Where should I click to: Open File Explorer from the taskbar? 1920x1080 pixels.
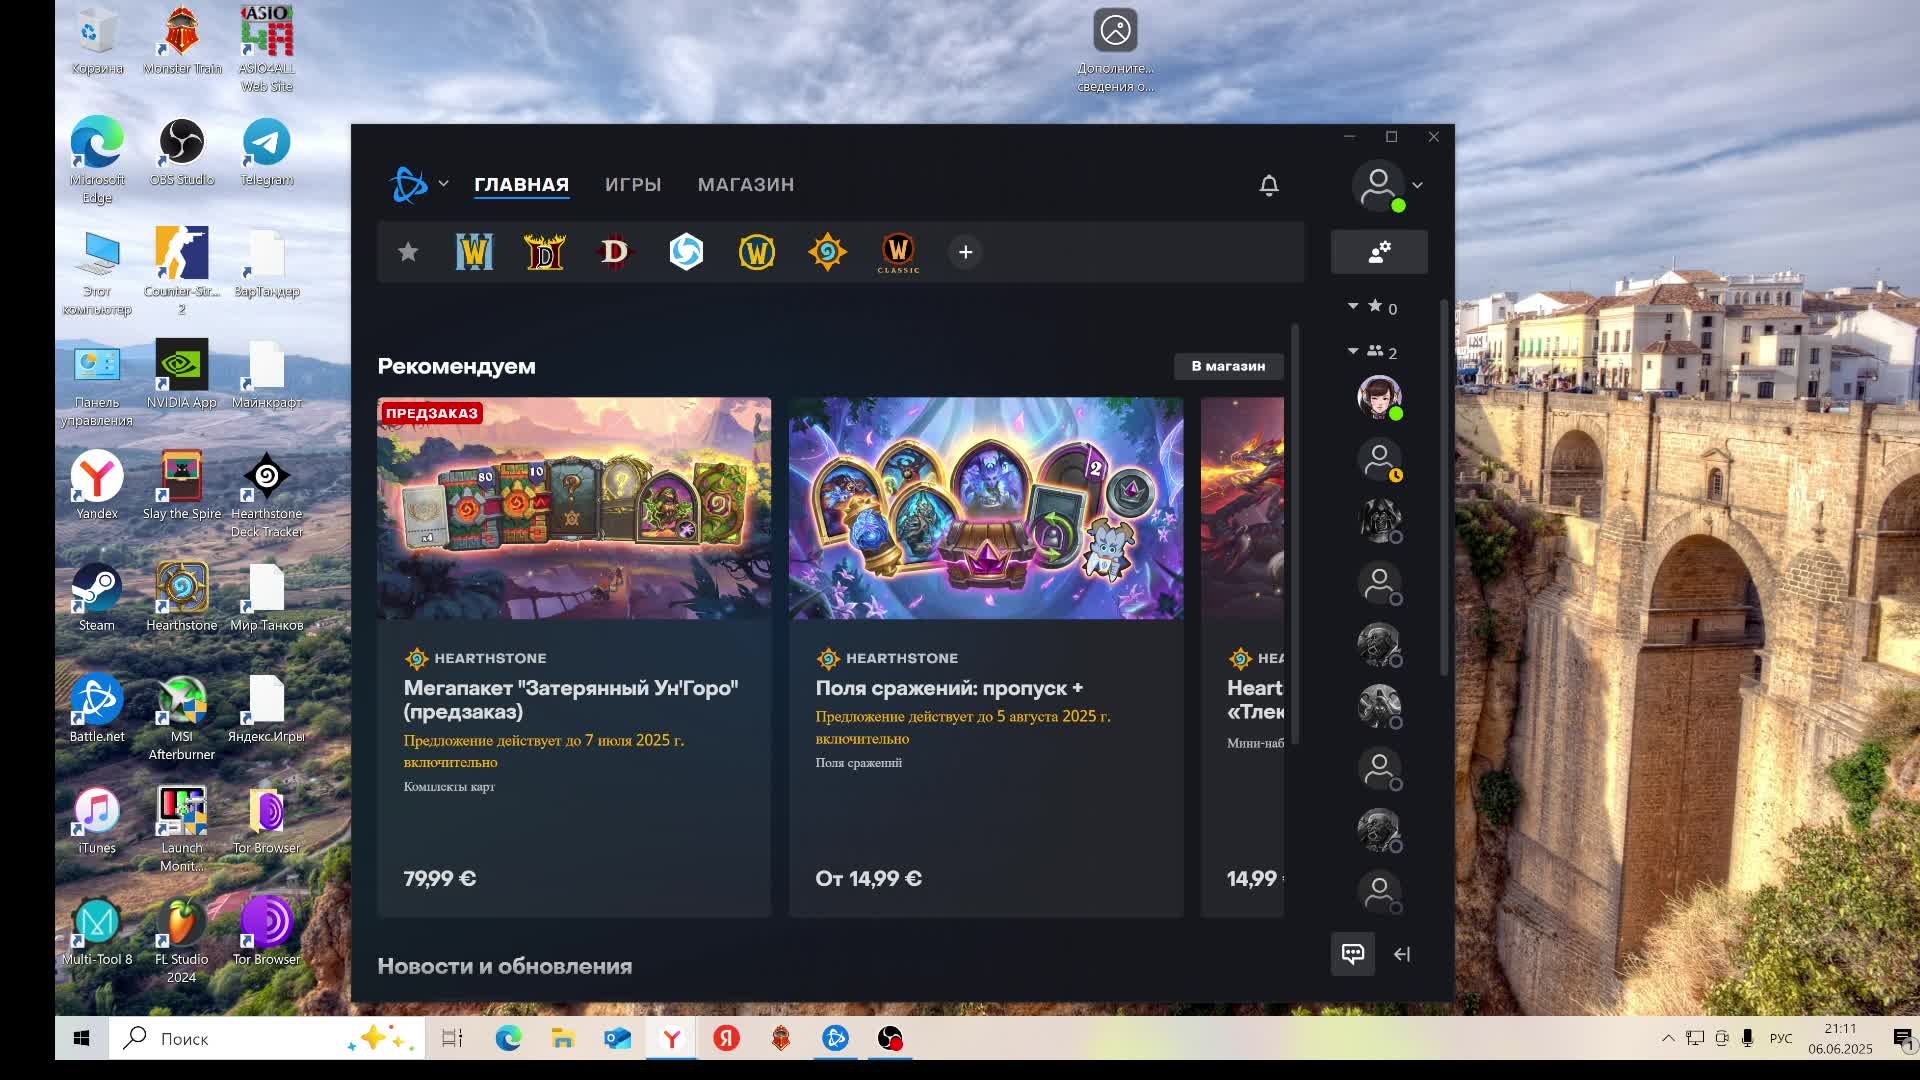click(563, 1038)
